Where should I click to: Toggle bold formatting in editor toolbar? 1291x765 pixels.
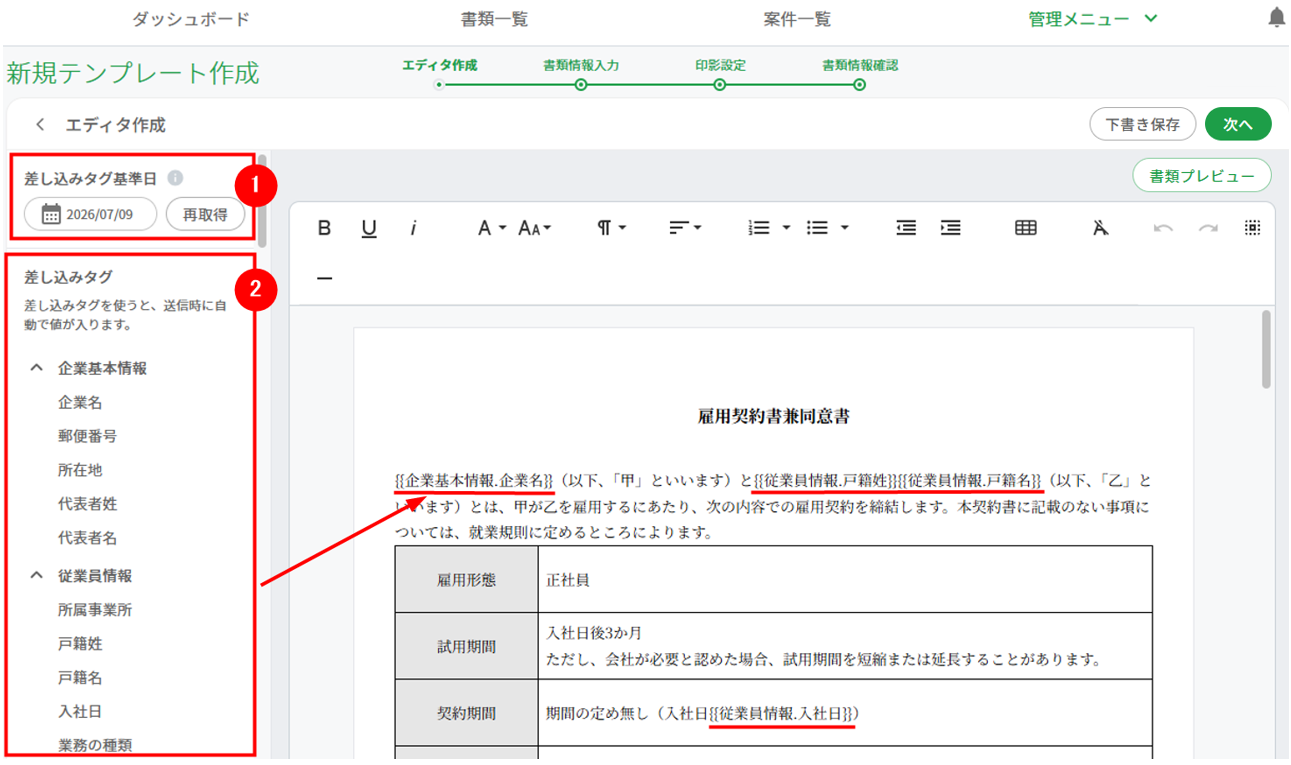pos(324,228)
